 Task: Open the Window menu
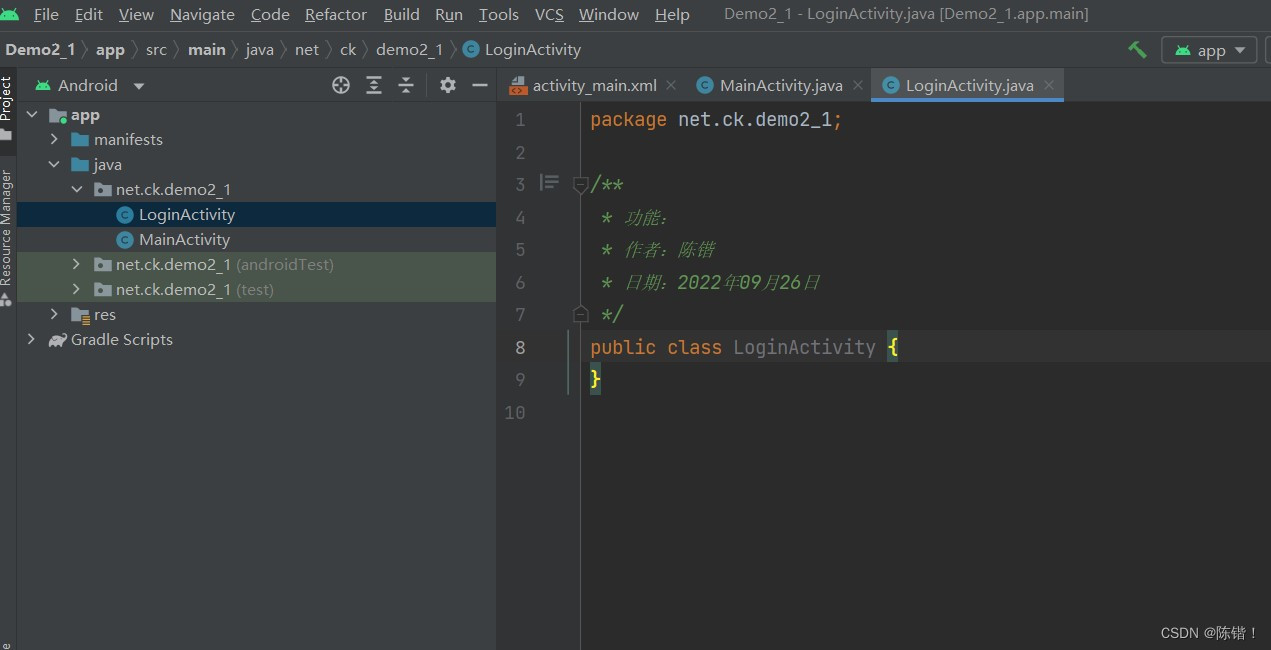pyautogui.click(x=609, y=14)
